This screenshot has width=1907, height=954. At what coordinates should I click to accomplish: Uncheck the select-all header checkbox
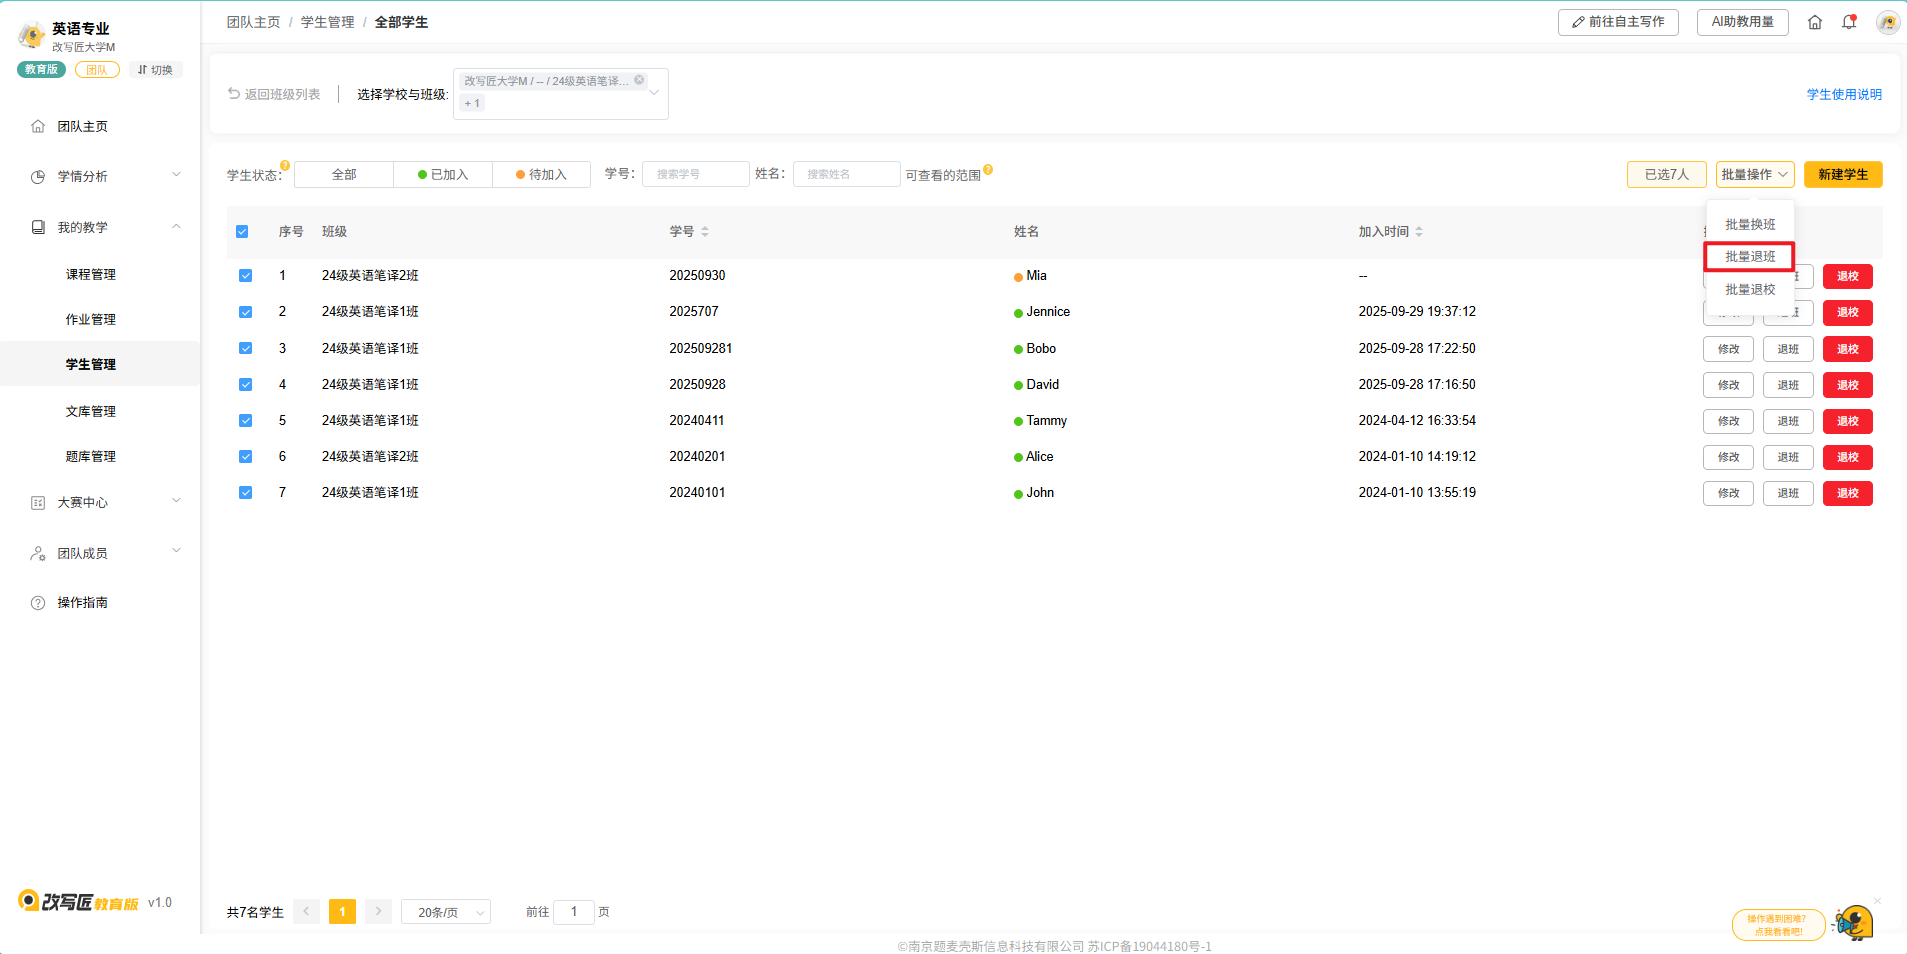click(x=242, y=232)
